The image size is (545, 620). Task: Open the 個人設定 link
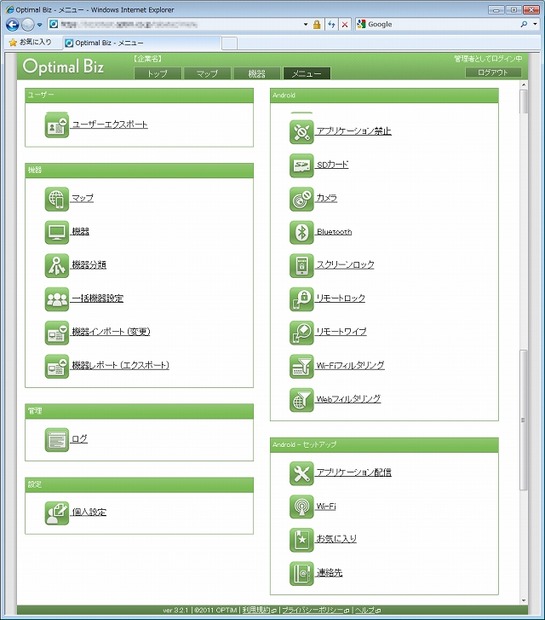pyautogui.click(x=89, y=512)
